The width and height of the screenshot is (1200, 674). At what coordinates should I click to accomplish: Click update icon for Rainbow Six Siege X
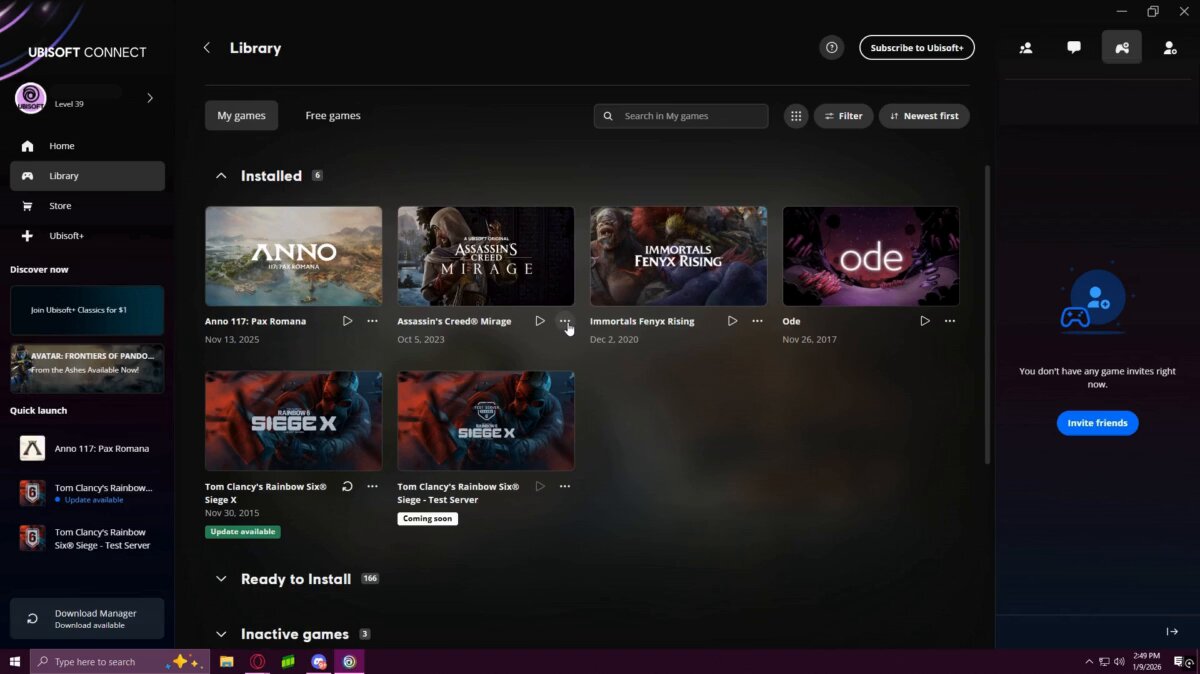[347, 487]
